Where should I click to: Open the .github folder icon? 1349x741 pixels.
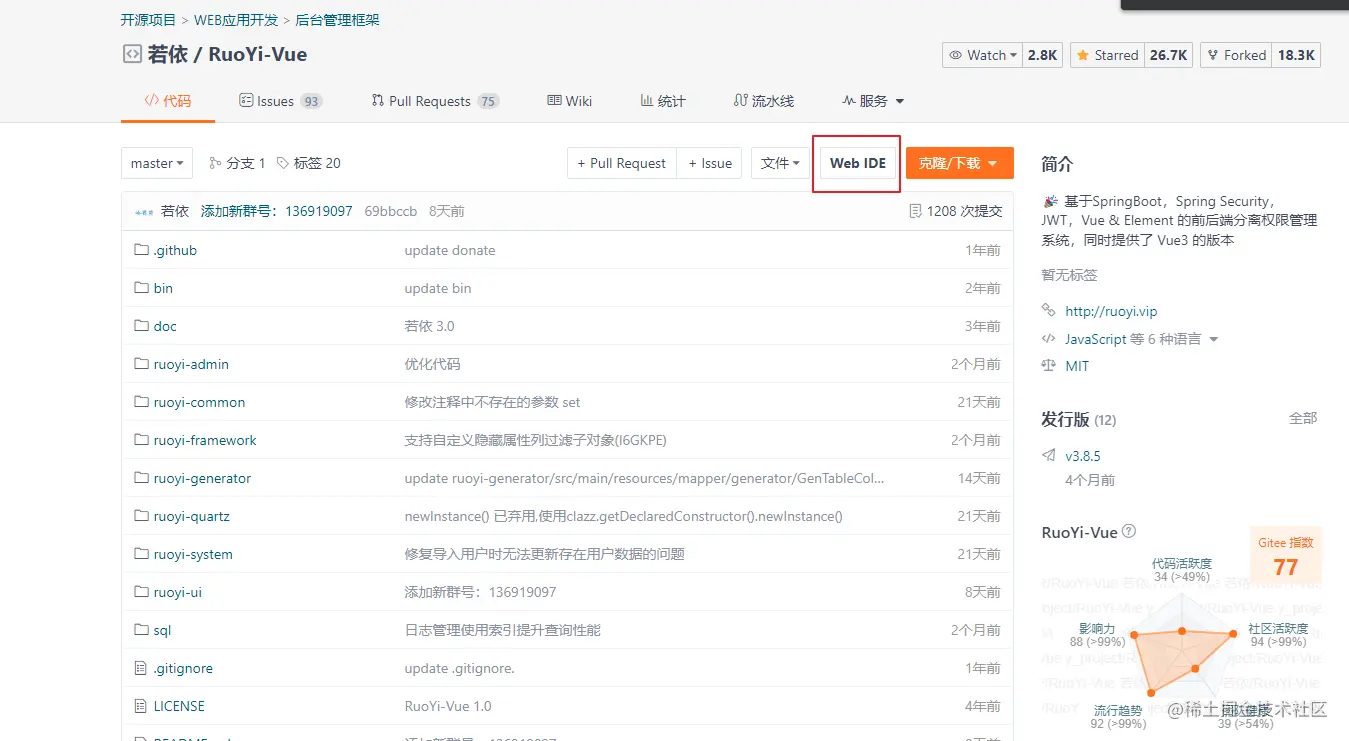141,250
